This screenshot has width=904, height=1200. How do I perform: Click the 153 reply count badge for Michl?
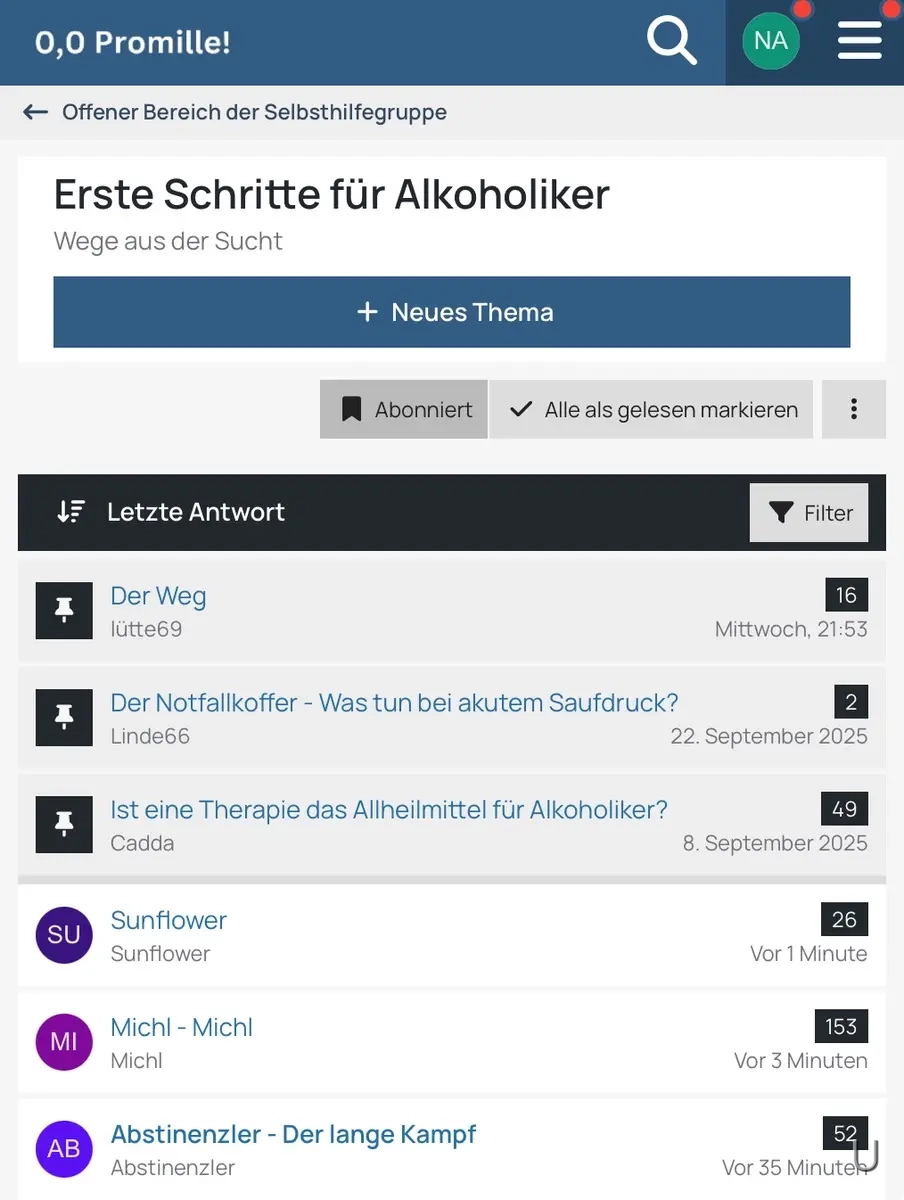point(841,1026)
